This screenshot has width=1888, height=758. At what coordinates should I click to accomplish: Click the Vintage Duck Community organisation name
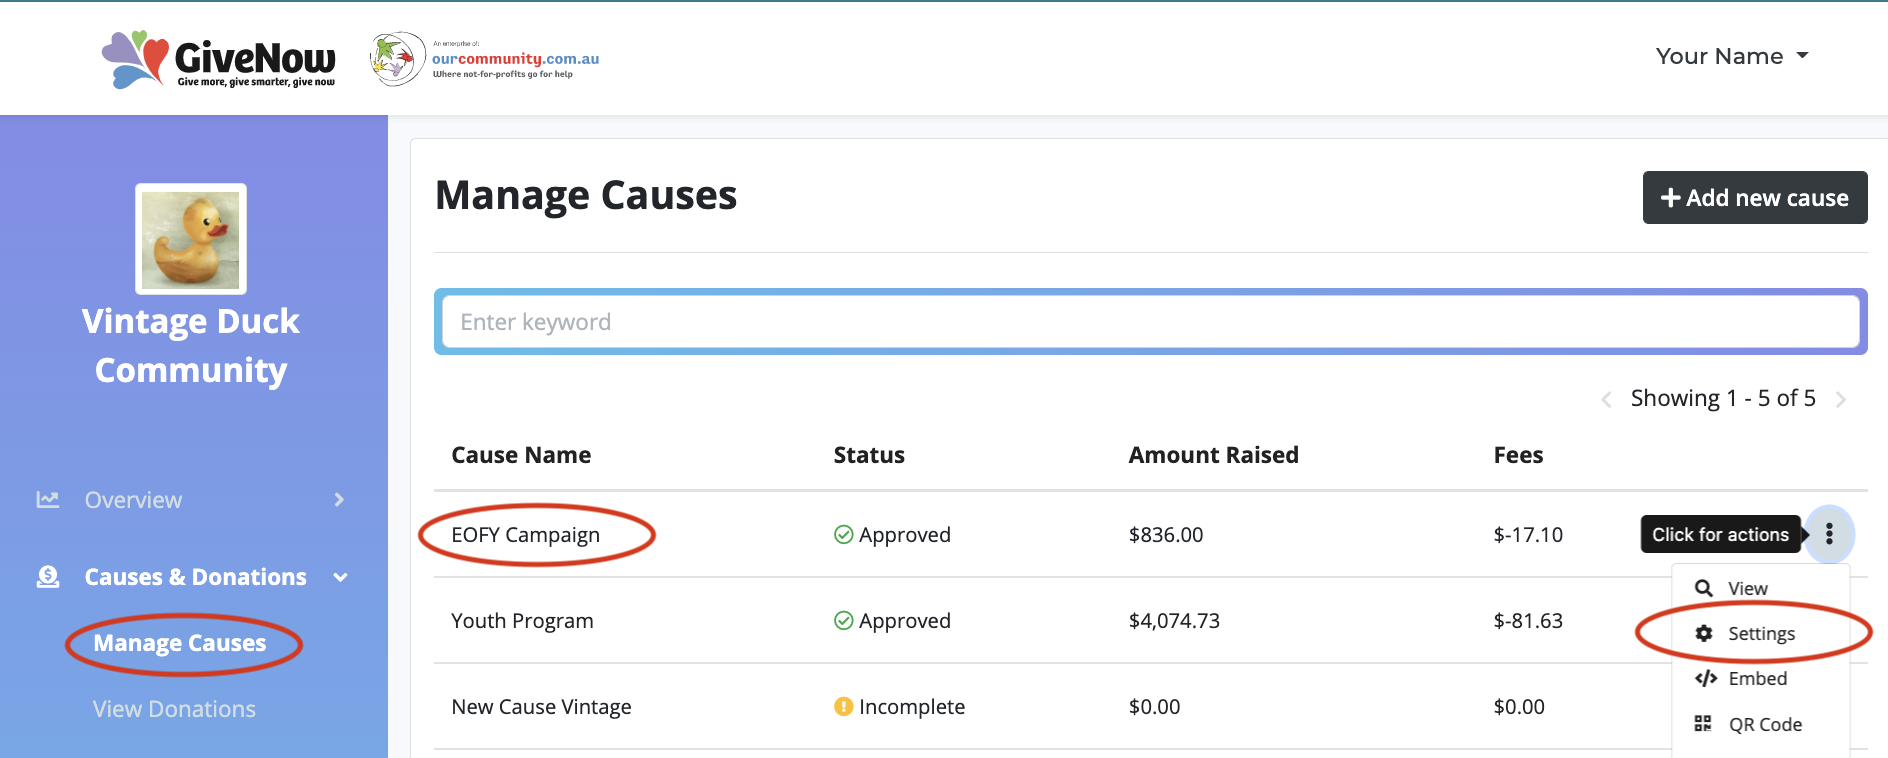[x=191, y=346]
